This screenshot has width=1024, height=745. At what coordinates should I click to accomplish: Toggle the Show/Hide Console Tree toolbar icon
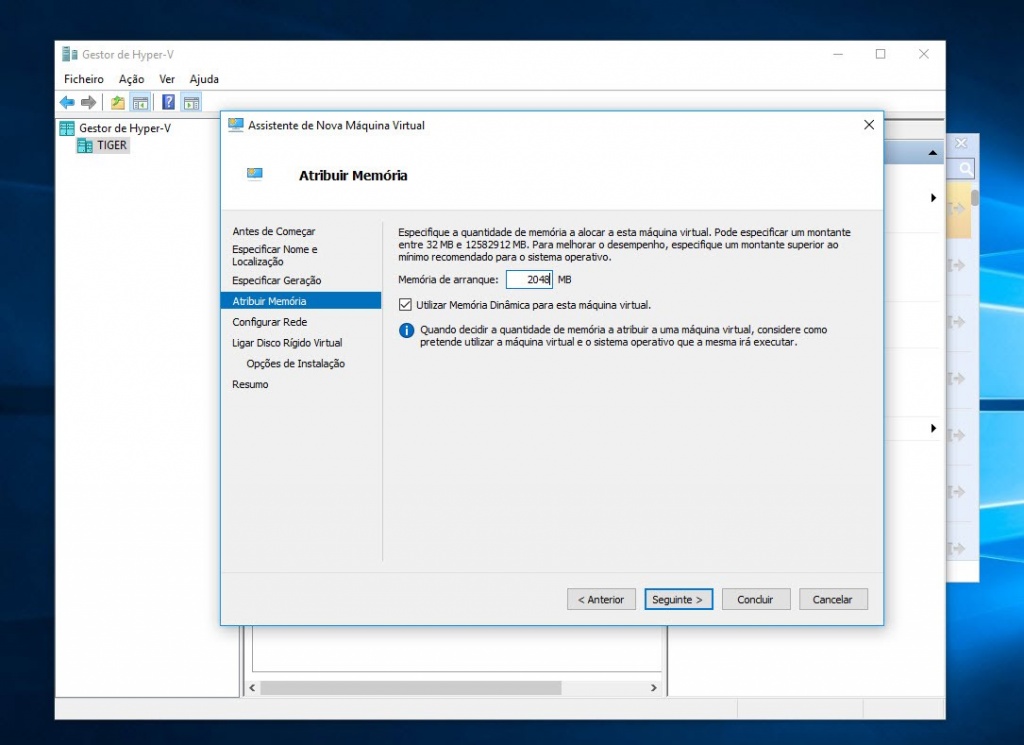point(141,101)
